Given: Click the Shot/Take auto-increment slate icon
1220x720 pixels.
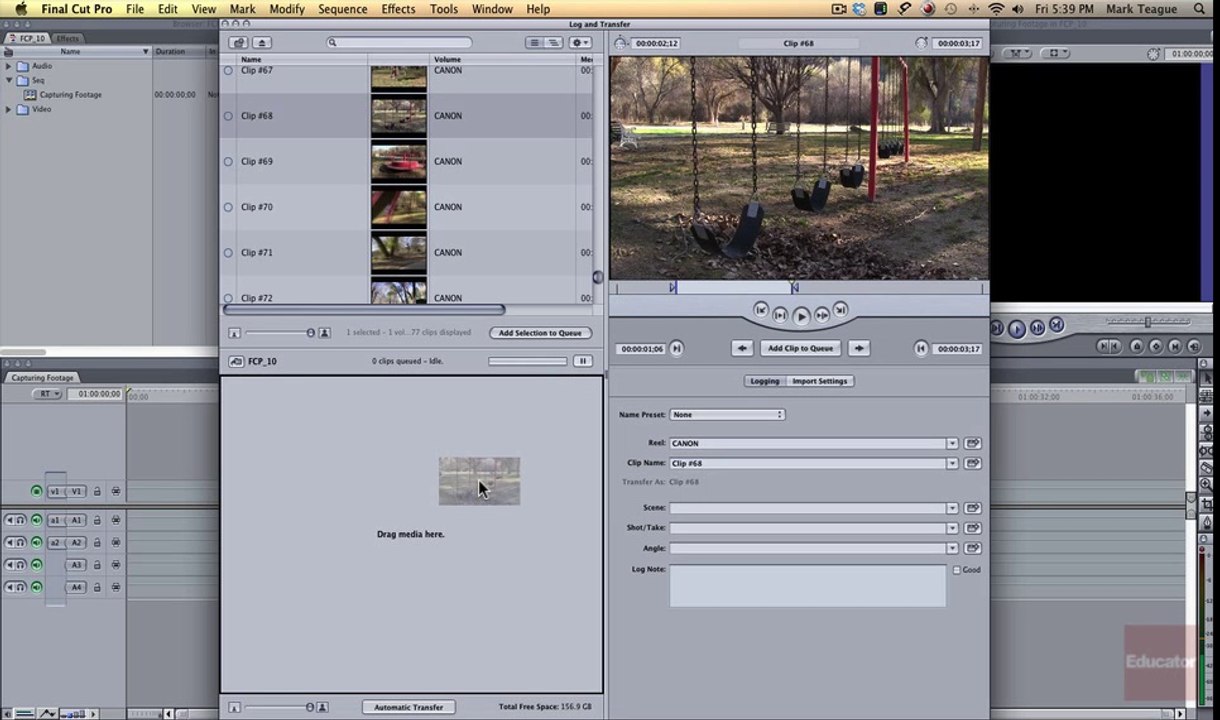Looking at the screenshot, I should point(972,528).
